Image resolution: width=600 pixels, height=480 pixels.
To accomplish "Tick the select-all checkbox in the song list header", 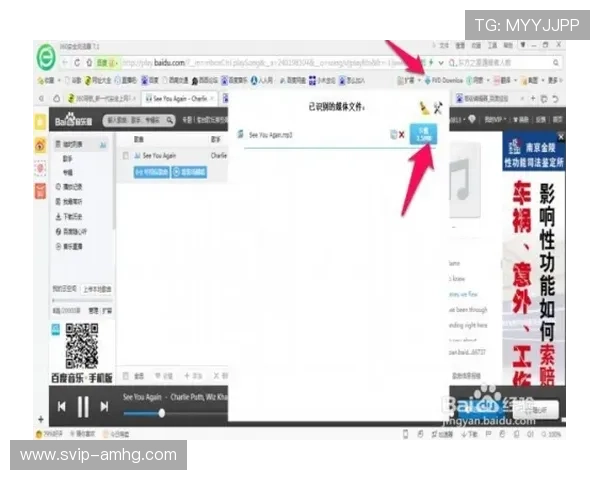I will point(125,140).
